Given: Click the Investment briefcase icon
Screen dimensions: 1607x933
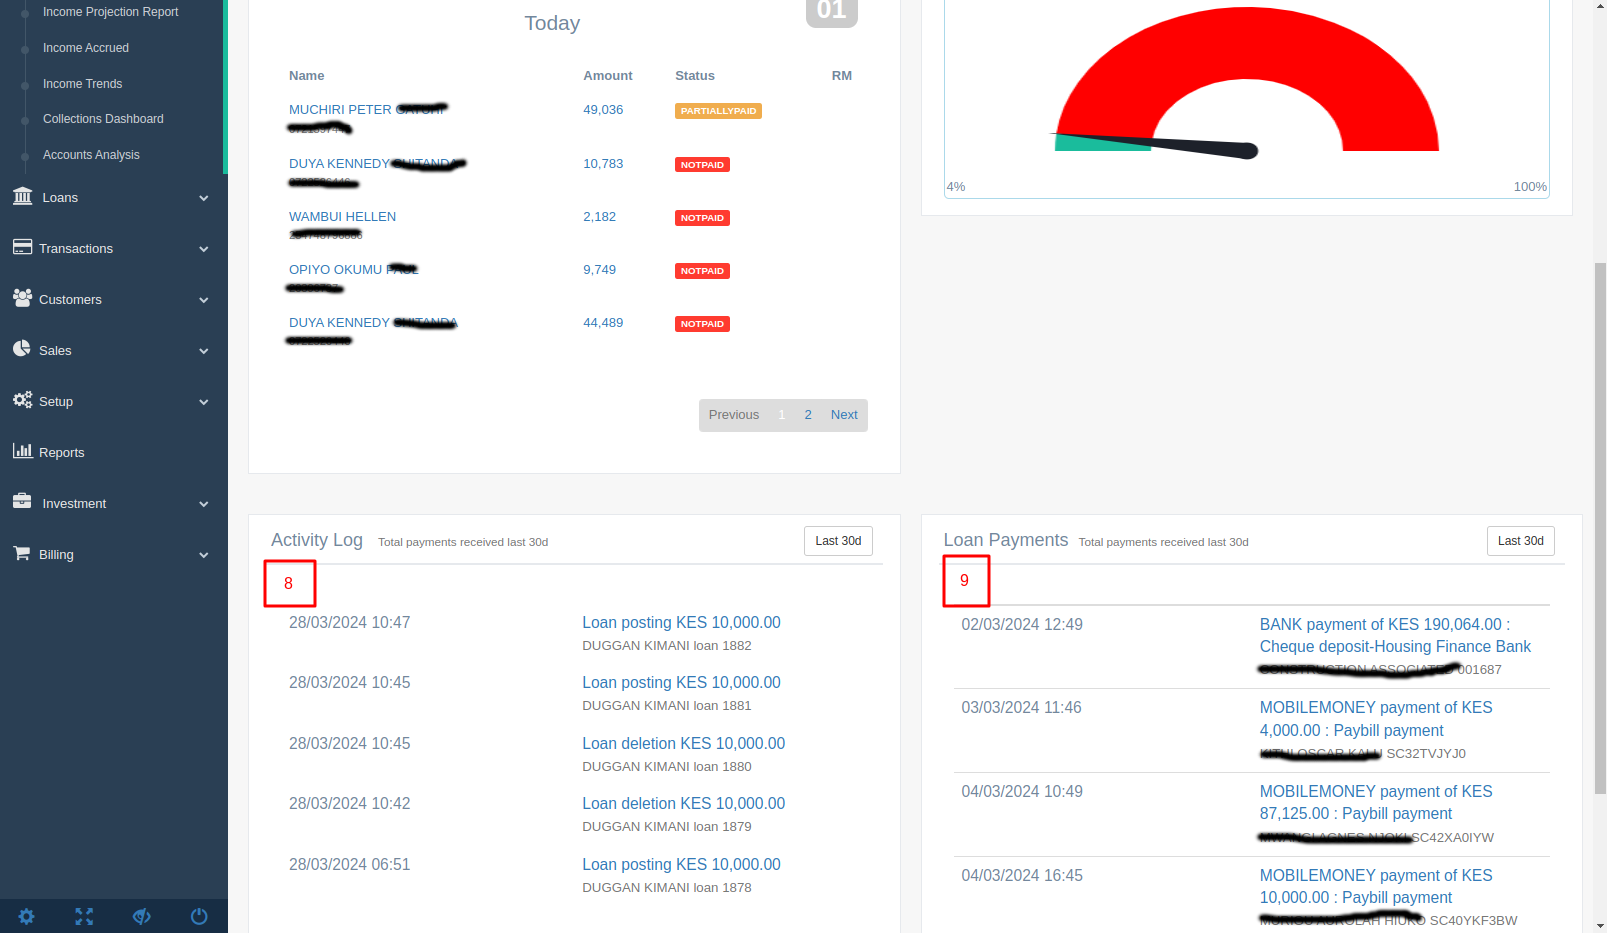Looking at the screenshot, I should [22, 502].
